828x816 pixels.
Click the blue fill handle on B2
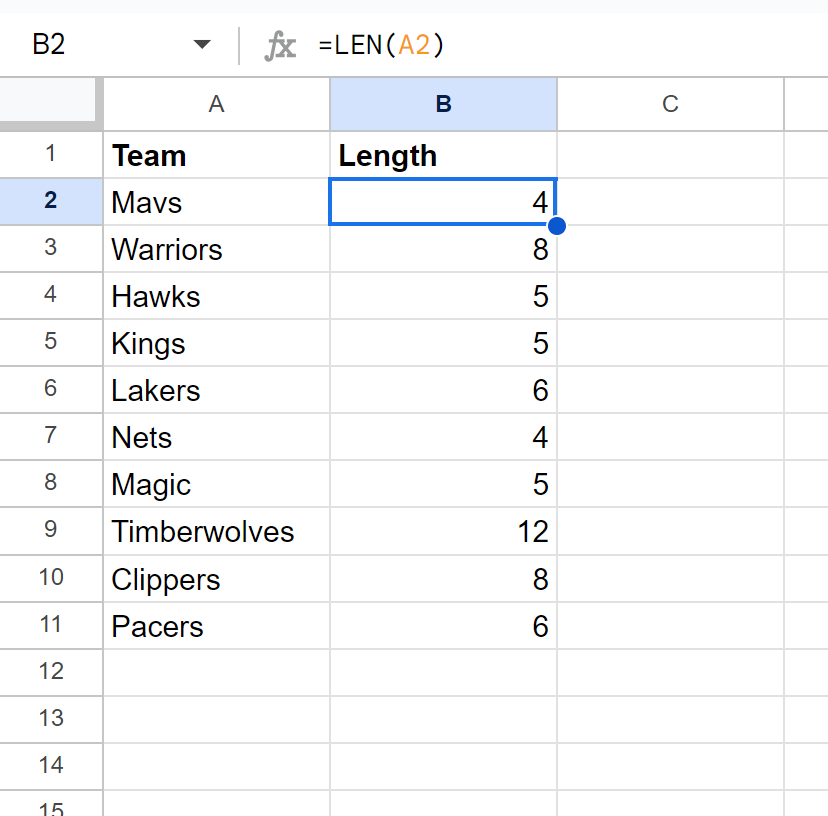(557, 226)
